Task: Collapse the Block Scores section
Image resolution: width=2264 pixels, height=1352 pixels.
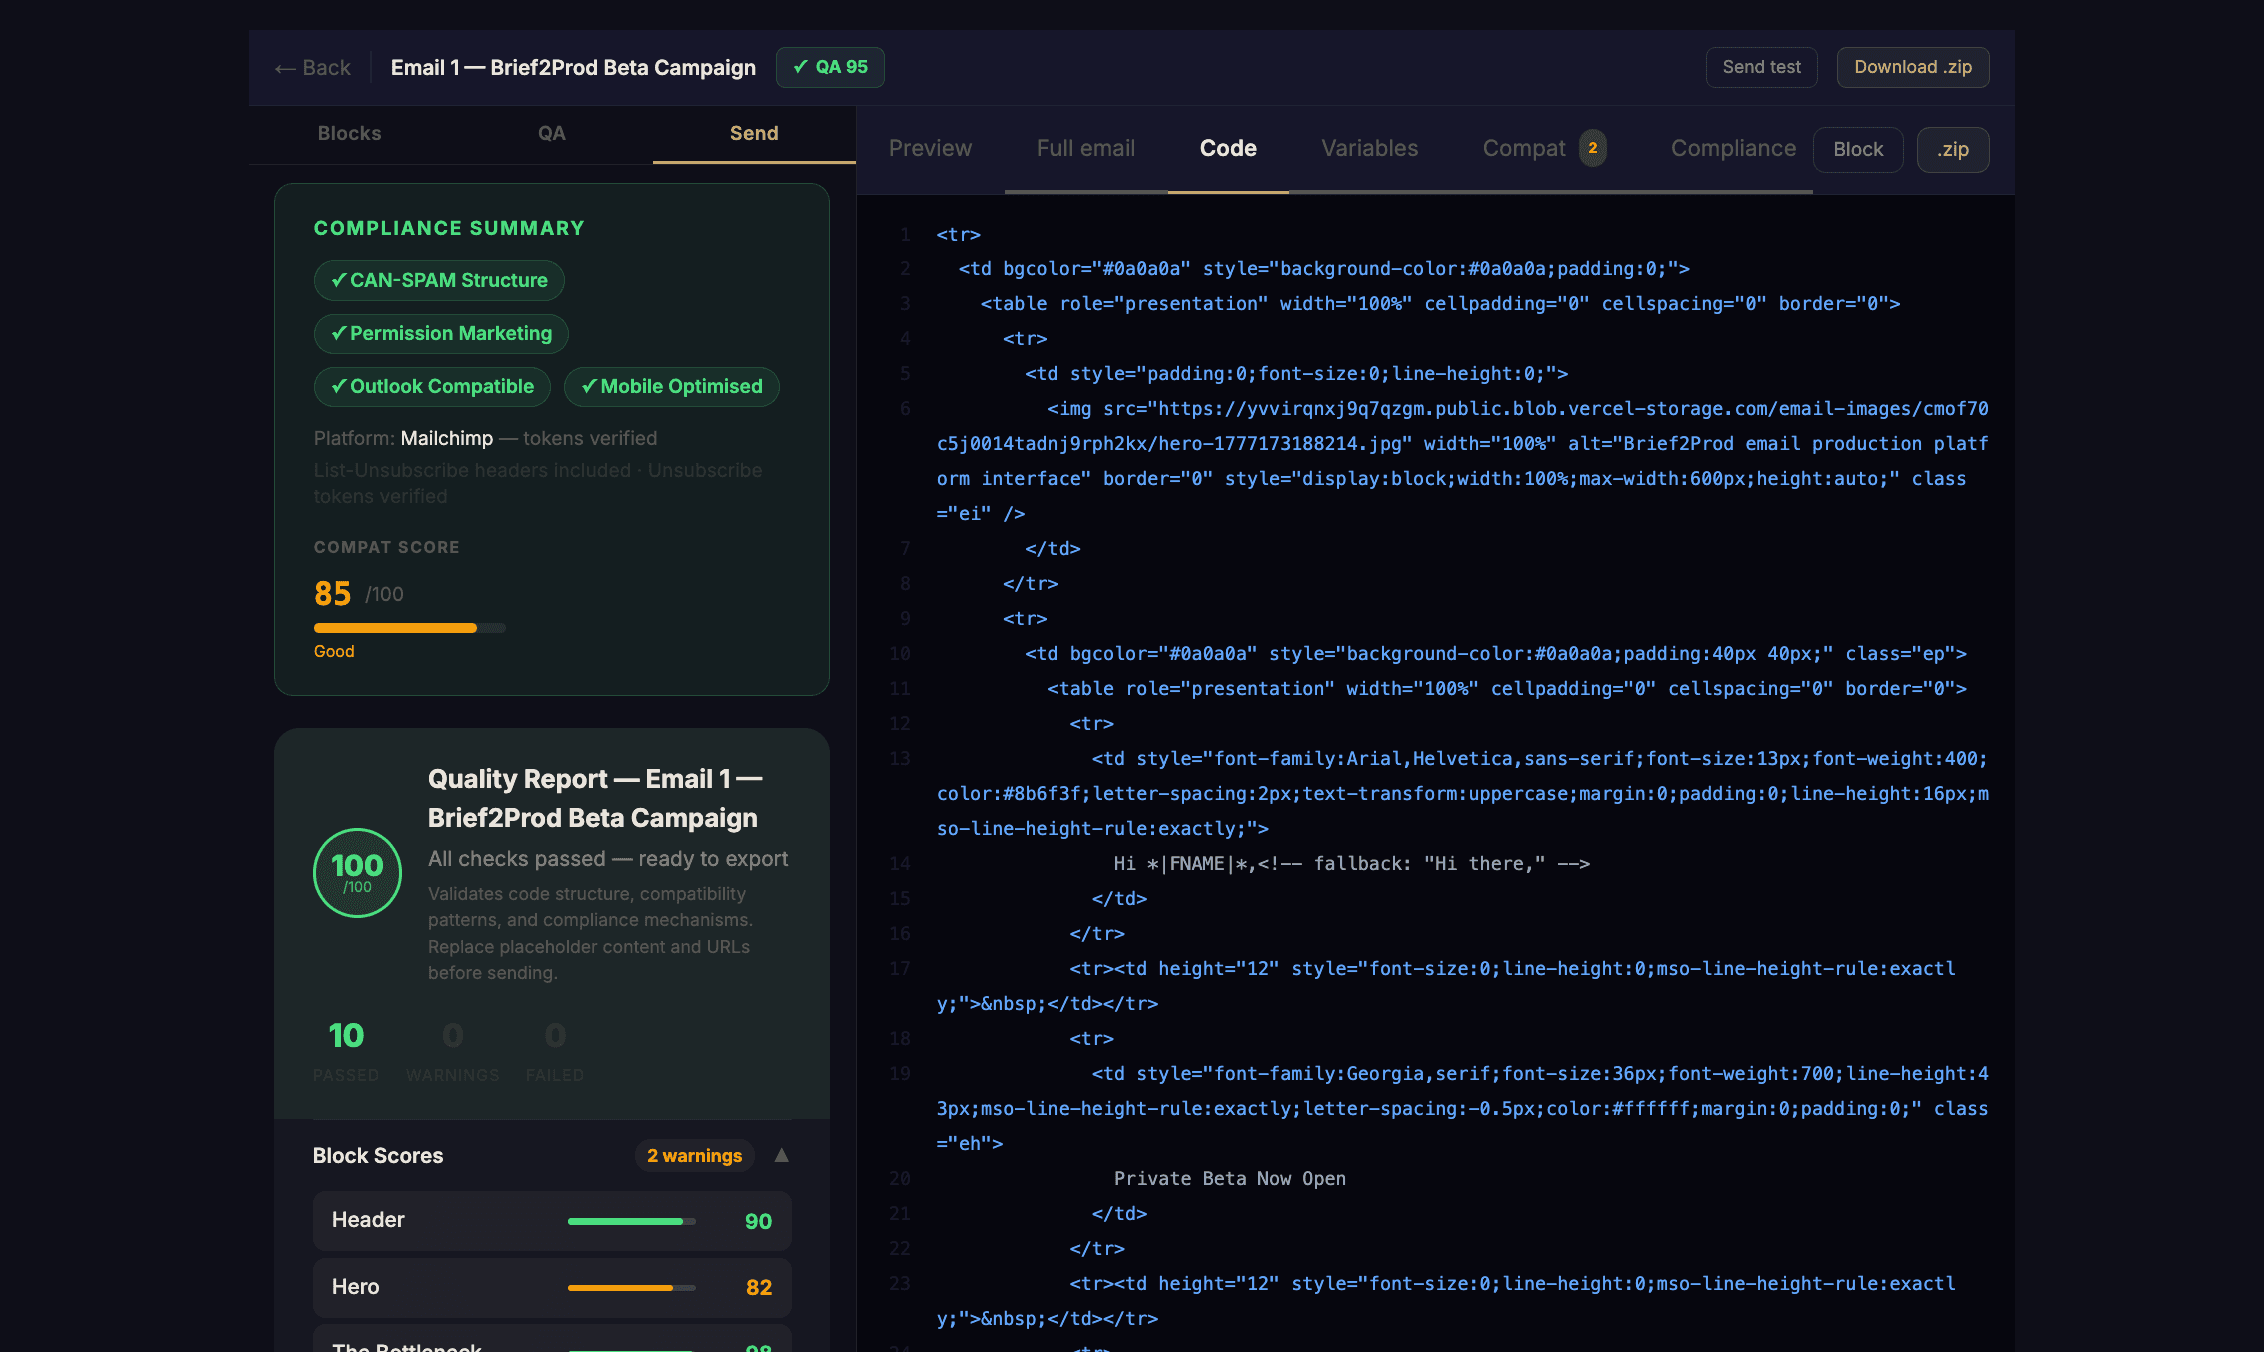Action: pos(781,1155)
